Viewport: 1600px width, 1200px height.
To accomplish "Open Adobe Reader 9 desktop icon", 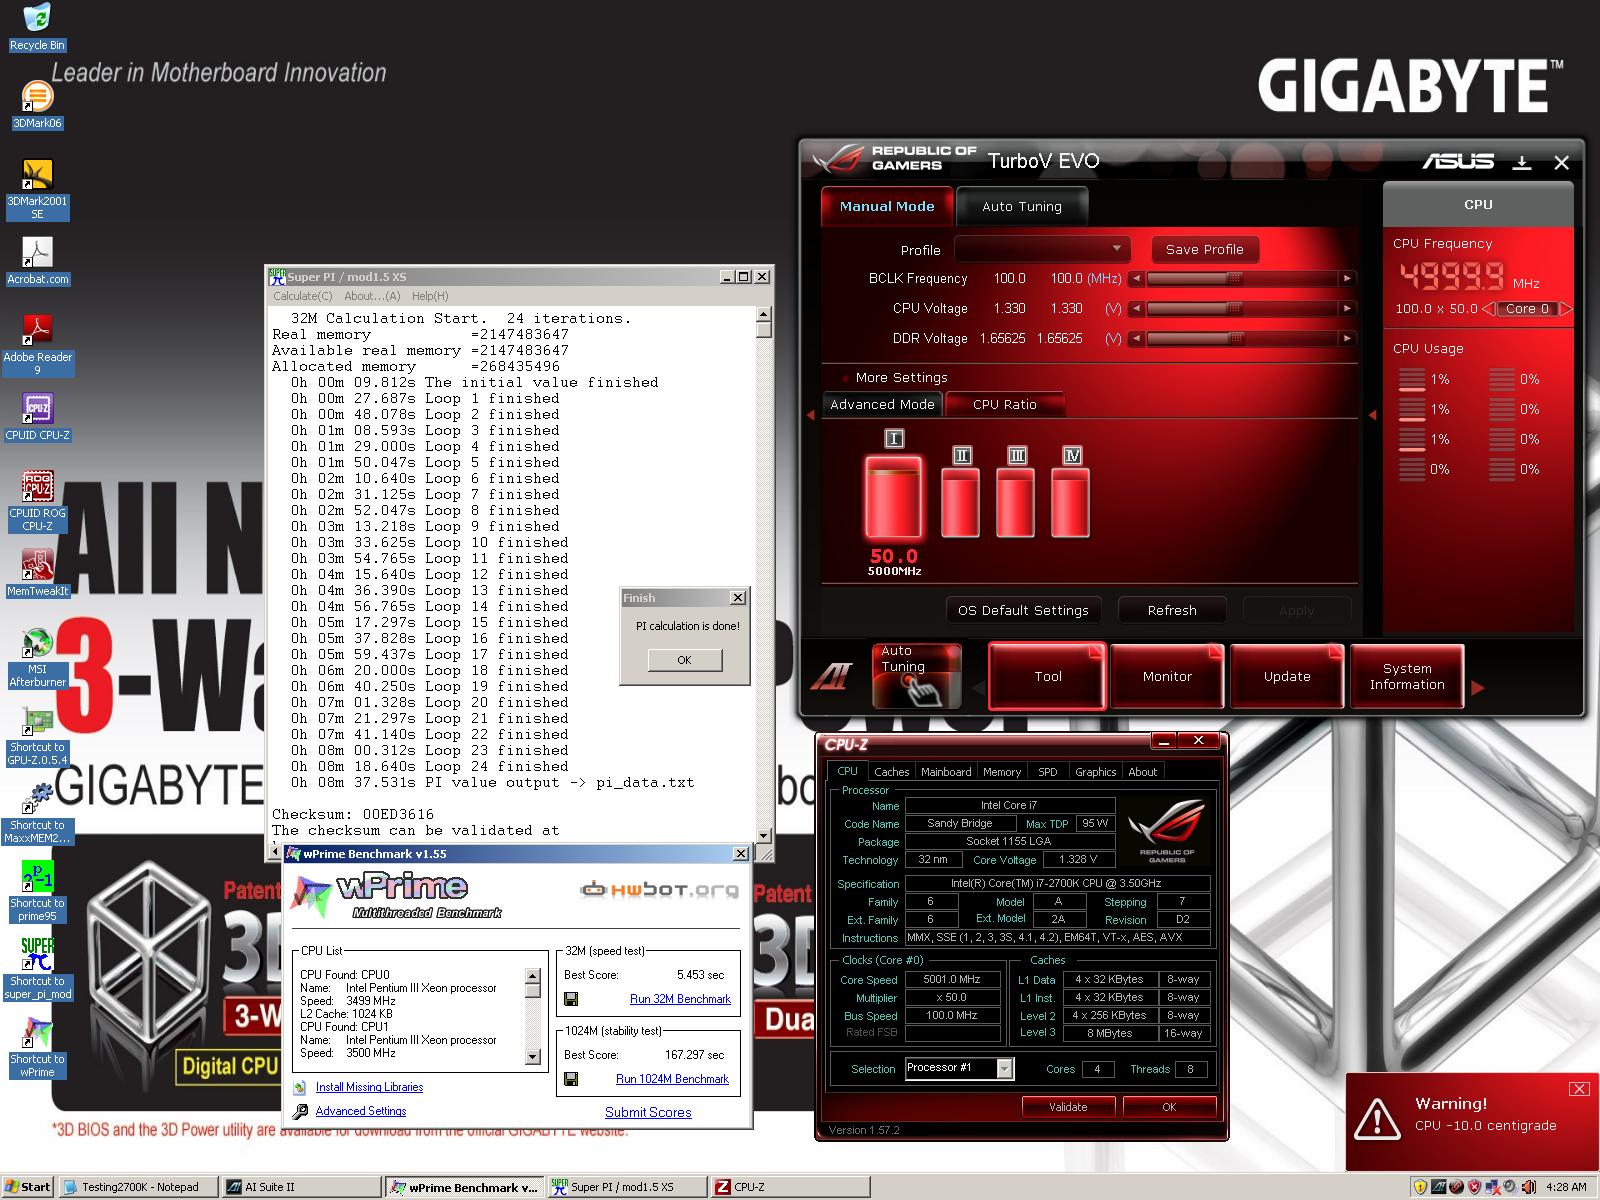I will point(37,345).
